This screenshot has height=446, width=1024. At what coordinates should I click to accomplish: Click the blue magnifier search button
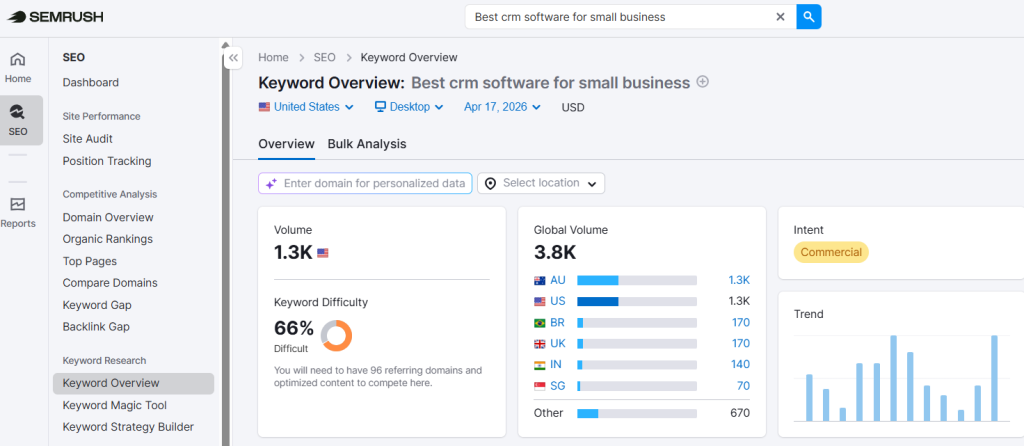tap(808, 17)
